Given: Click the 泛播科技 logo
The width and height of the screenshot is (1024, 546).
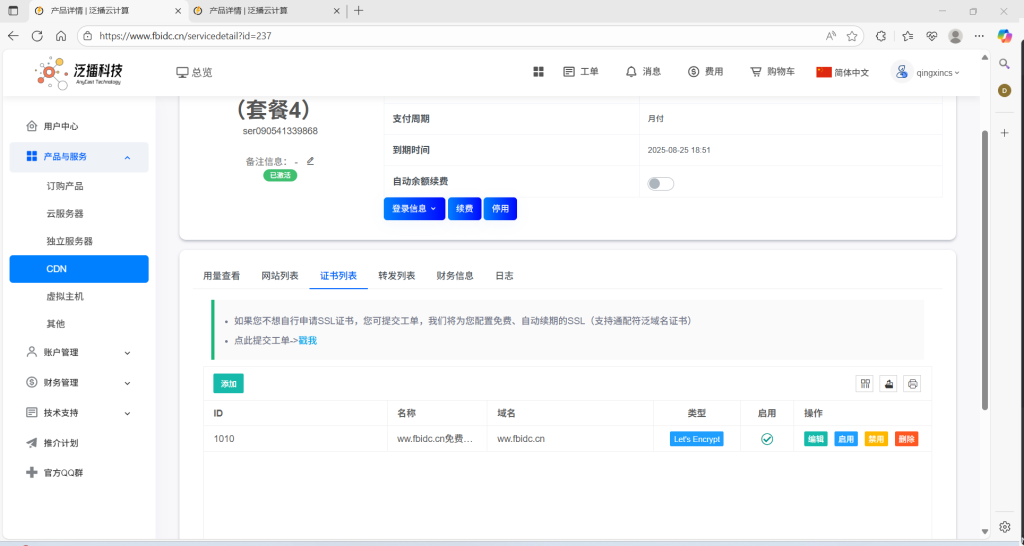Looking at the screenshot, I should click(x=78, y=72).
